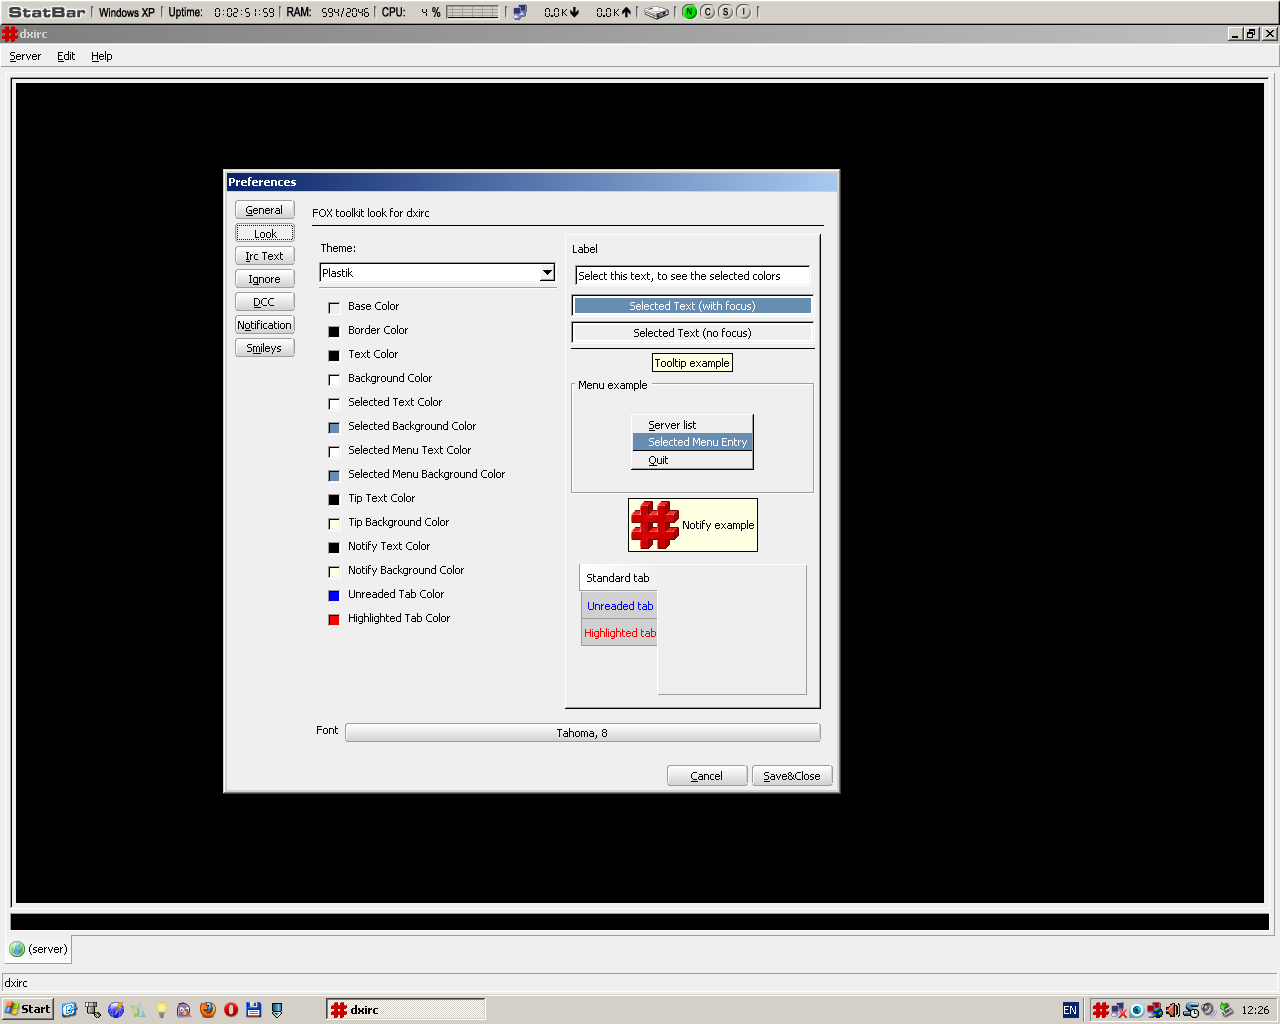Click the blue circular-arrow quick launch icon
1280x1024 pixels.
[69, 1009]
